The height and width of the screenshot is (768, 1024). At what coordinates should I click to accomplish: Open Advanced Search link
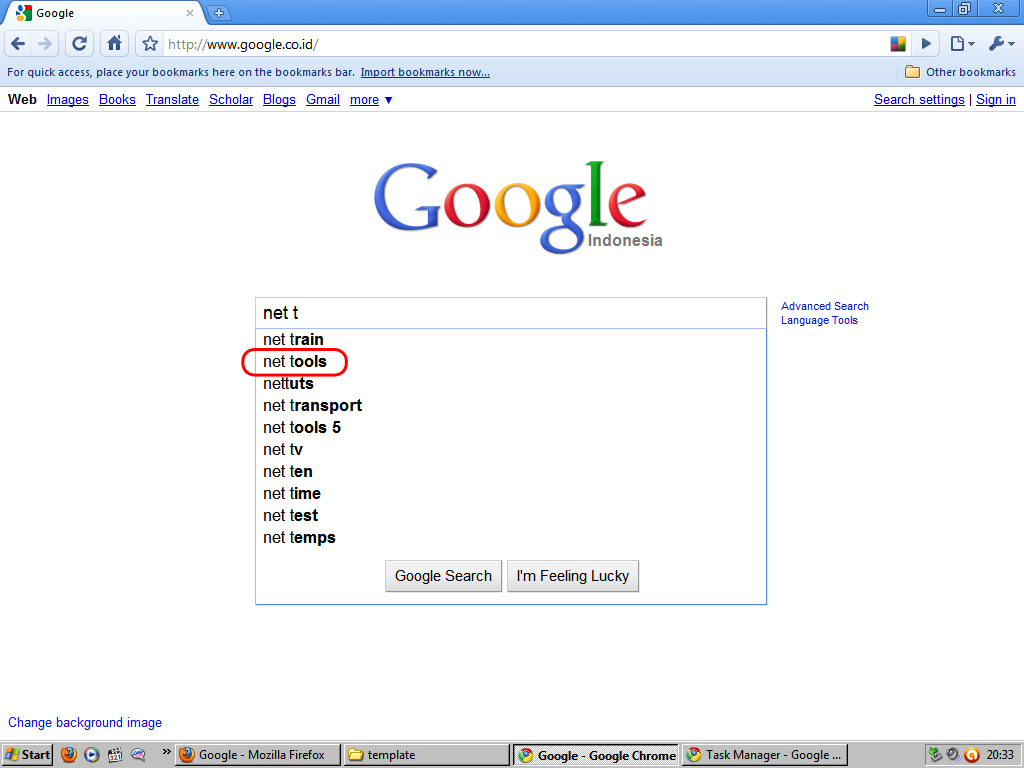click(824, 306)
